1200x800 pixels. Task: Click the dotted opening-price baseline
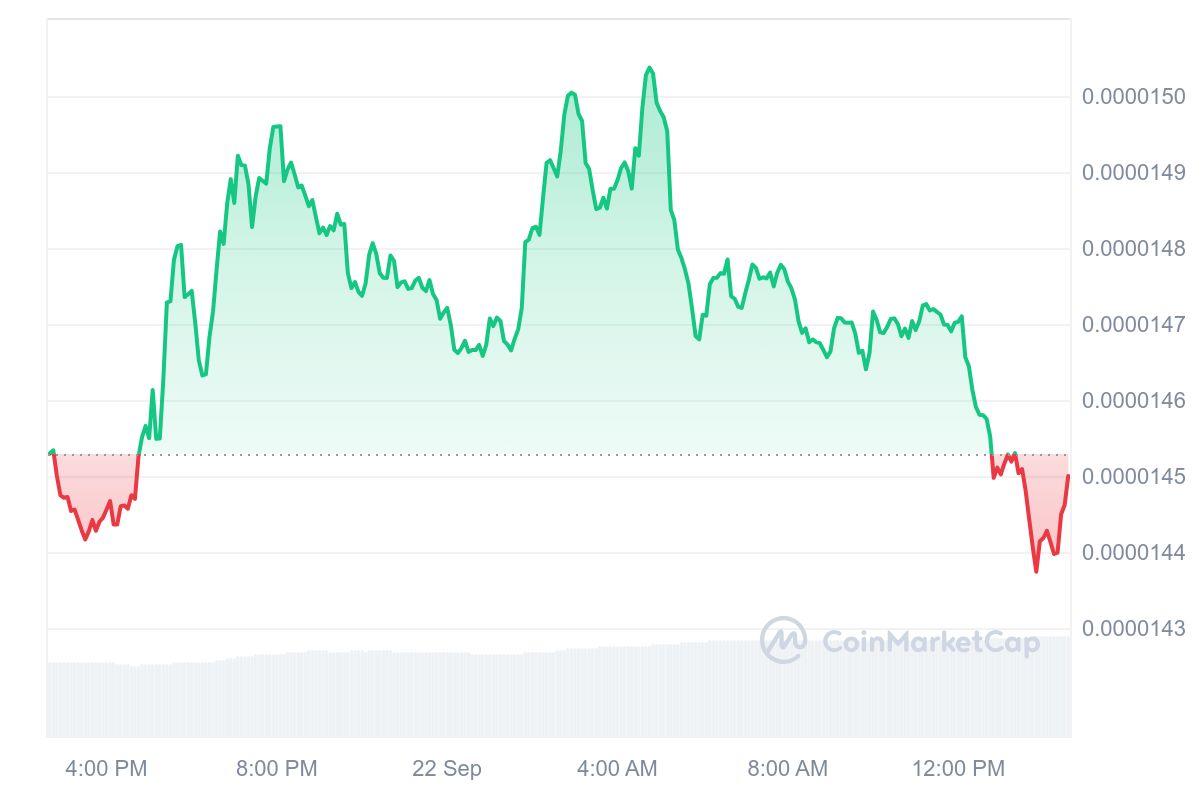click(558, 455)
